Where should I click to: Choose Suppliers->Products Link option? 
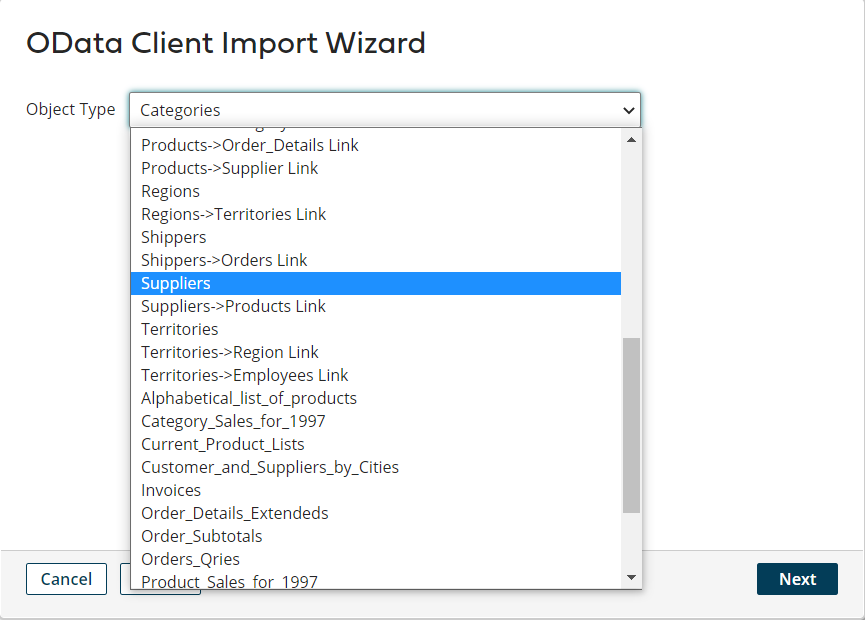point(233,306)
